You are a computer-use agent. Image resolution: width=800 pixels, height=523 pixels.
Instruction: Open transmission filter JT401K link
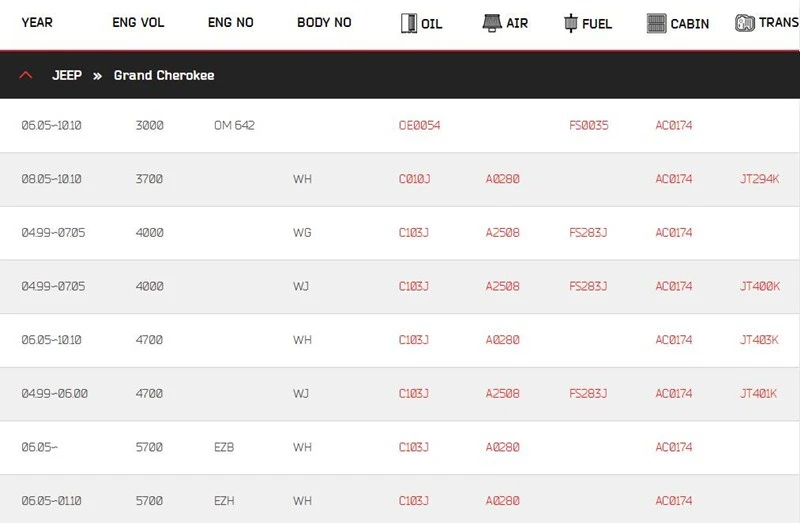click(758, 393)
